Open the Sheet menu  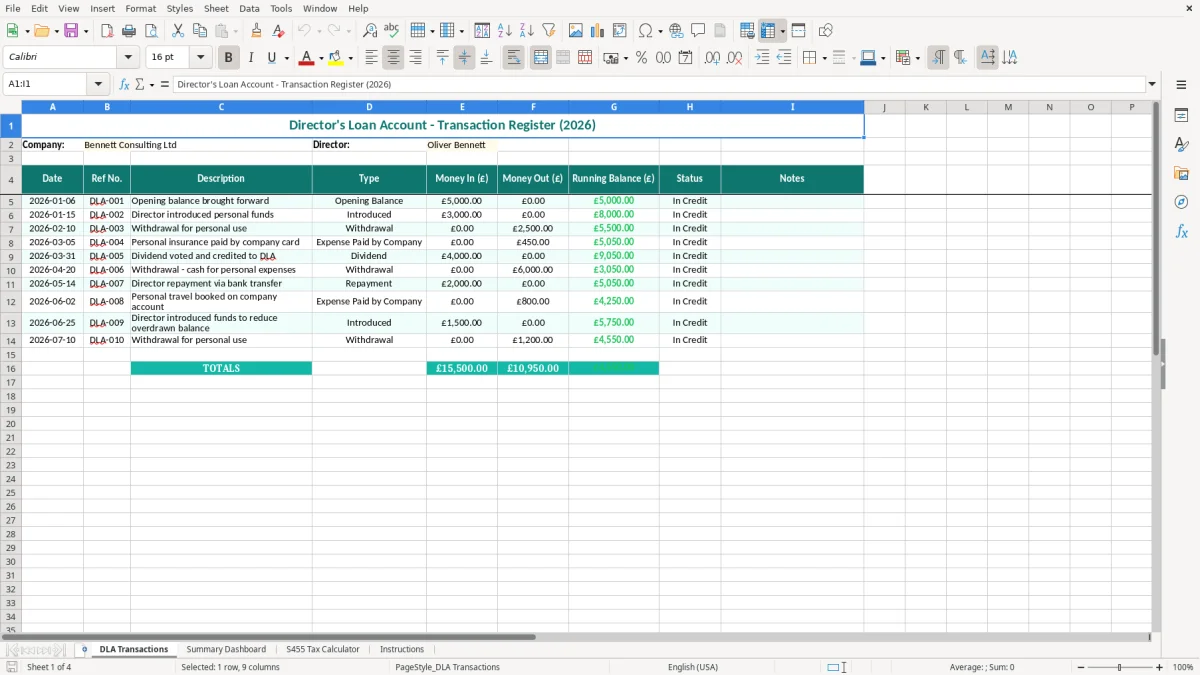pos(216,8)
